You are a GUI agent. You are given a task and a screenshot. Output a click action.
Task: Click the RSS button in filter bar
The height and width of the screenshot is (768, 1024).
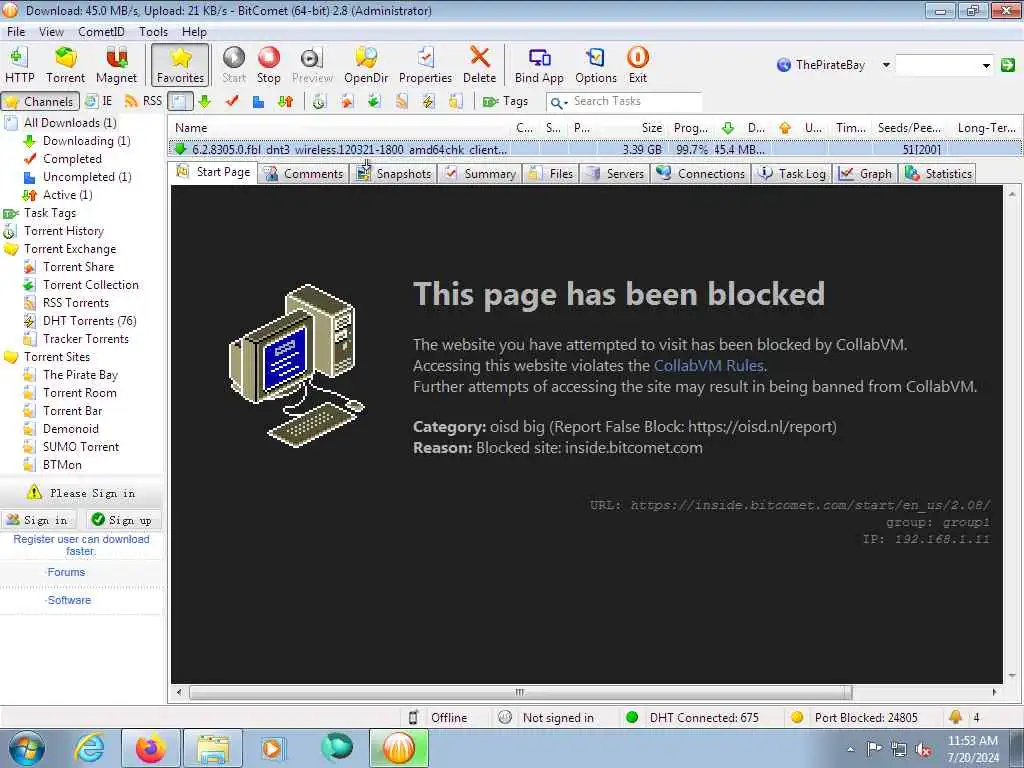click(143, 101)
